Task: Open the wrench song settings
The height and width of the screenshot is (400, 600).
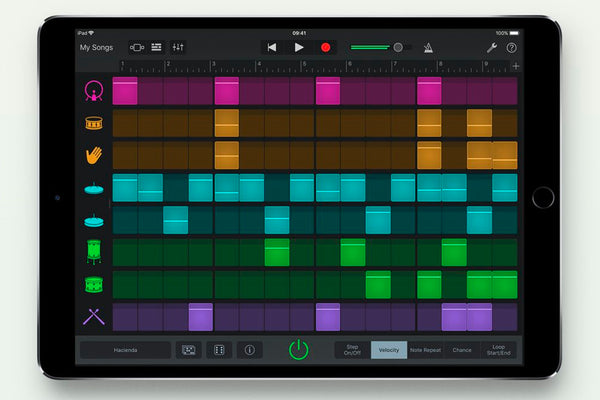Action: [x=491, y=47]
